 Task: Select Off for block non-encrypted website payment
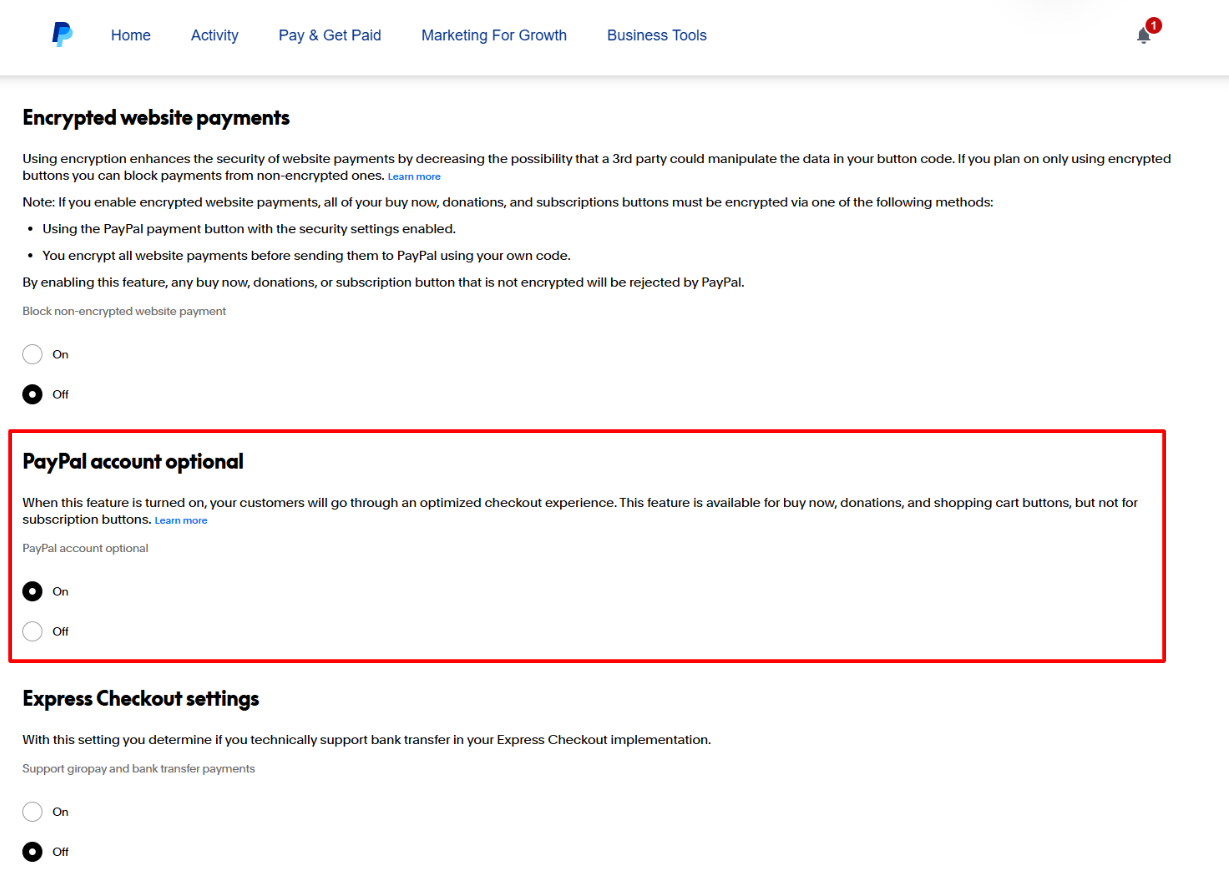tap(33, 394)
